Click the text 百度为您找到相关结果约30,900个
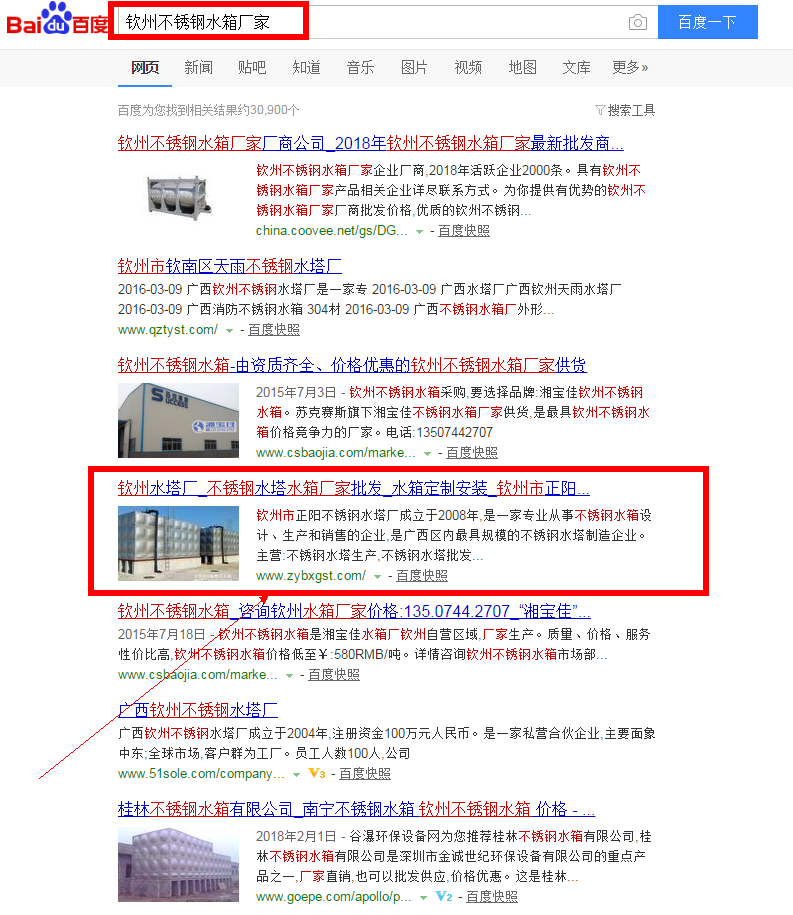793x915 pixels. point(208,110)
